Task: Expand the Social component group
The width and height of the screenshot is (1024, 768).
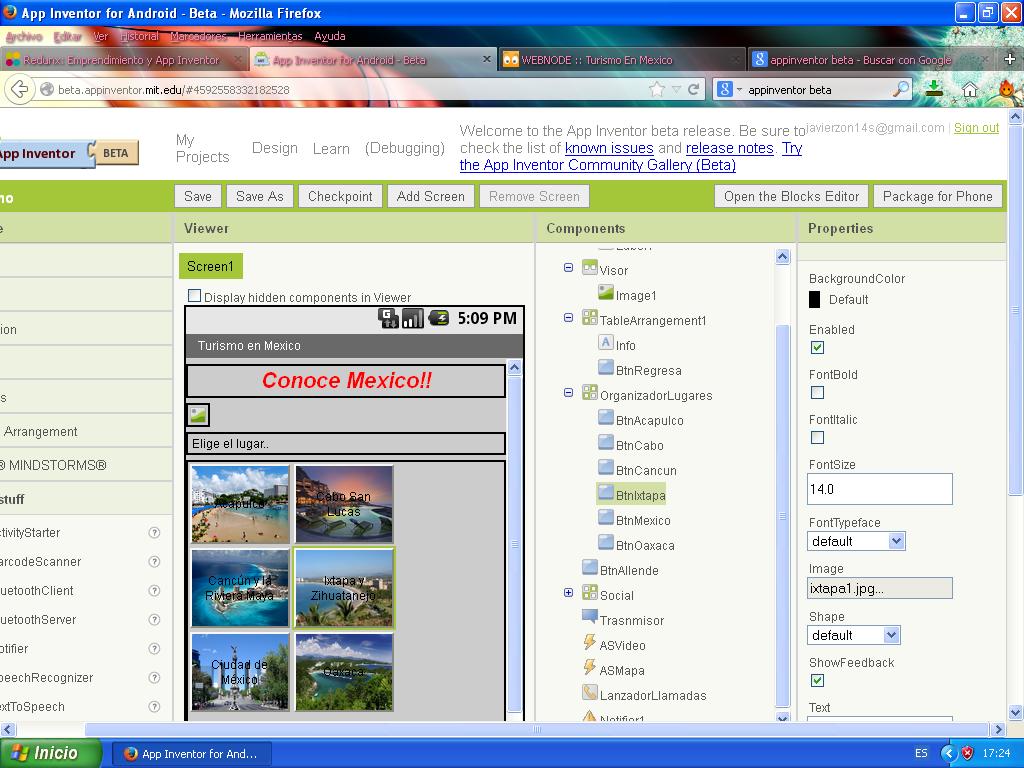Action: (568, 593)
